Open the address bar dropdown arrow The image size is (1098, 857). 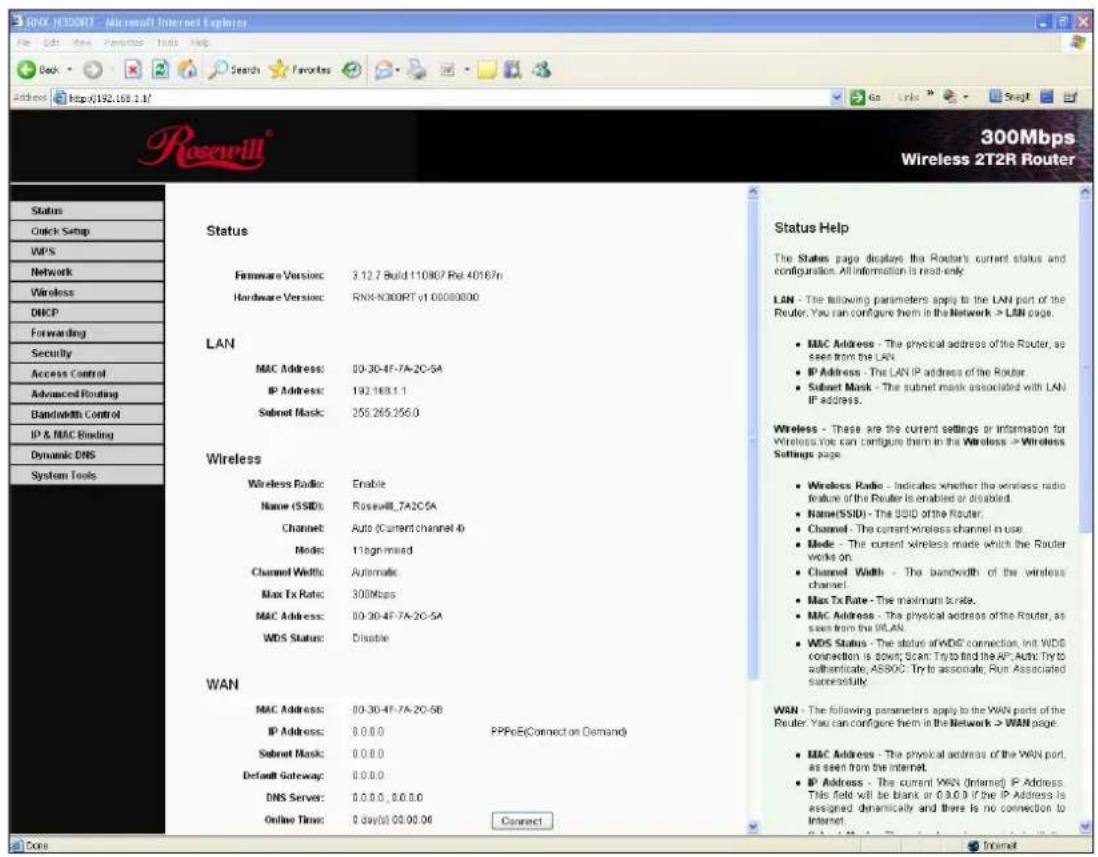(837, 97)
